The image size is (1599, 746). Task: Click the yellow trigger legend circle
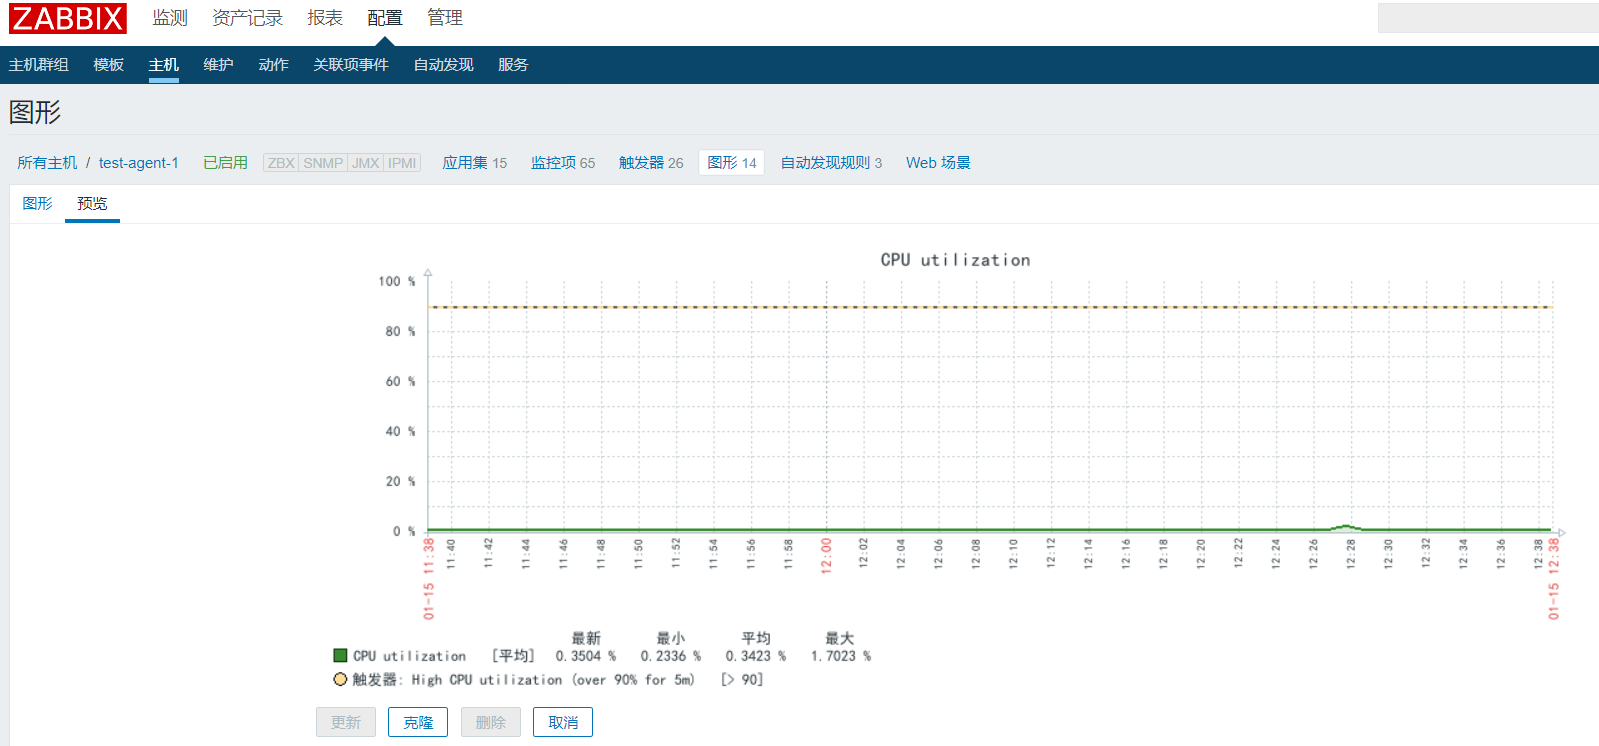(x=340, y=679)
